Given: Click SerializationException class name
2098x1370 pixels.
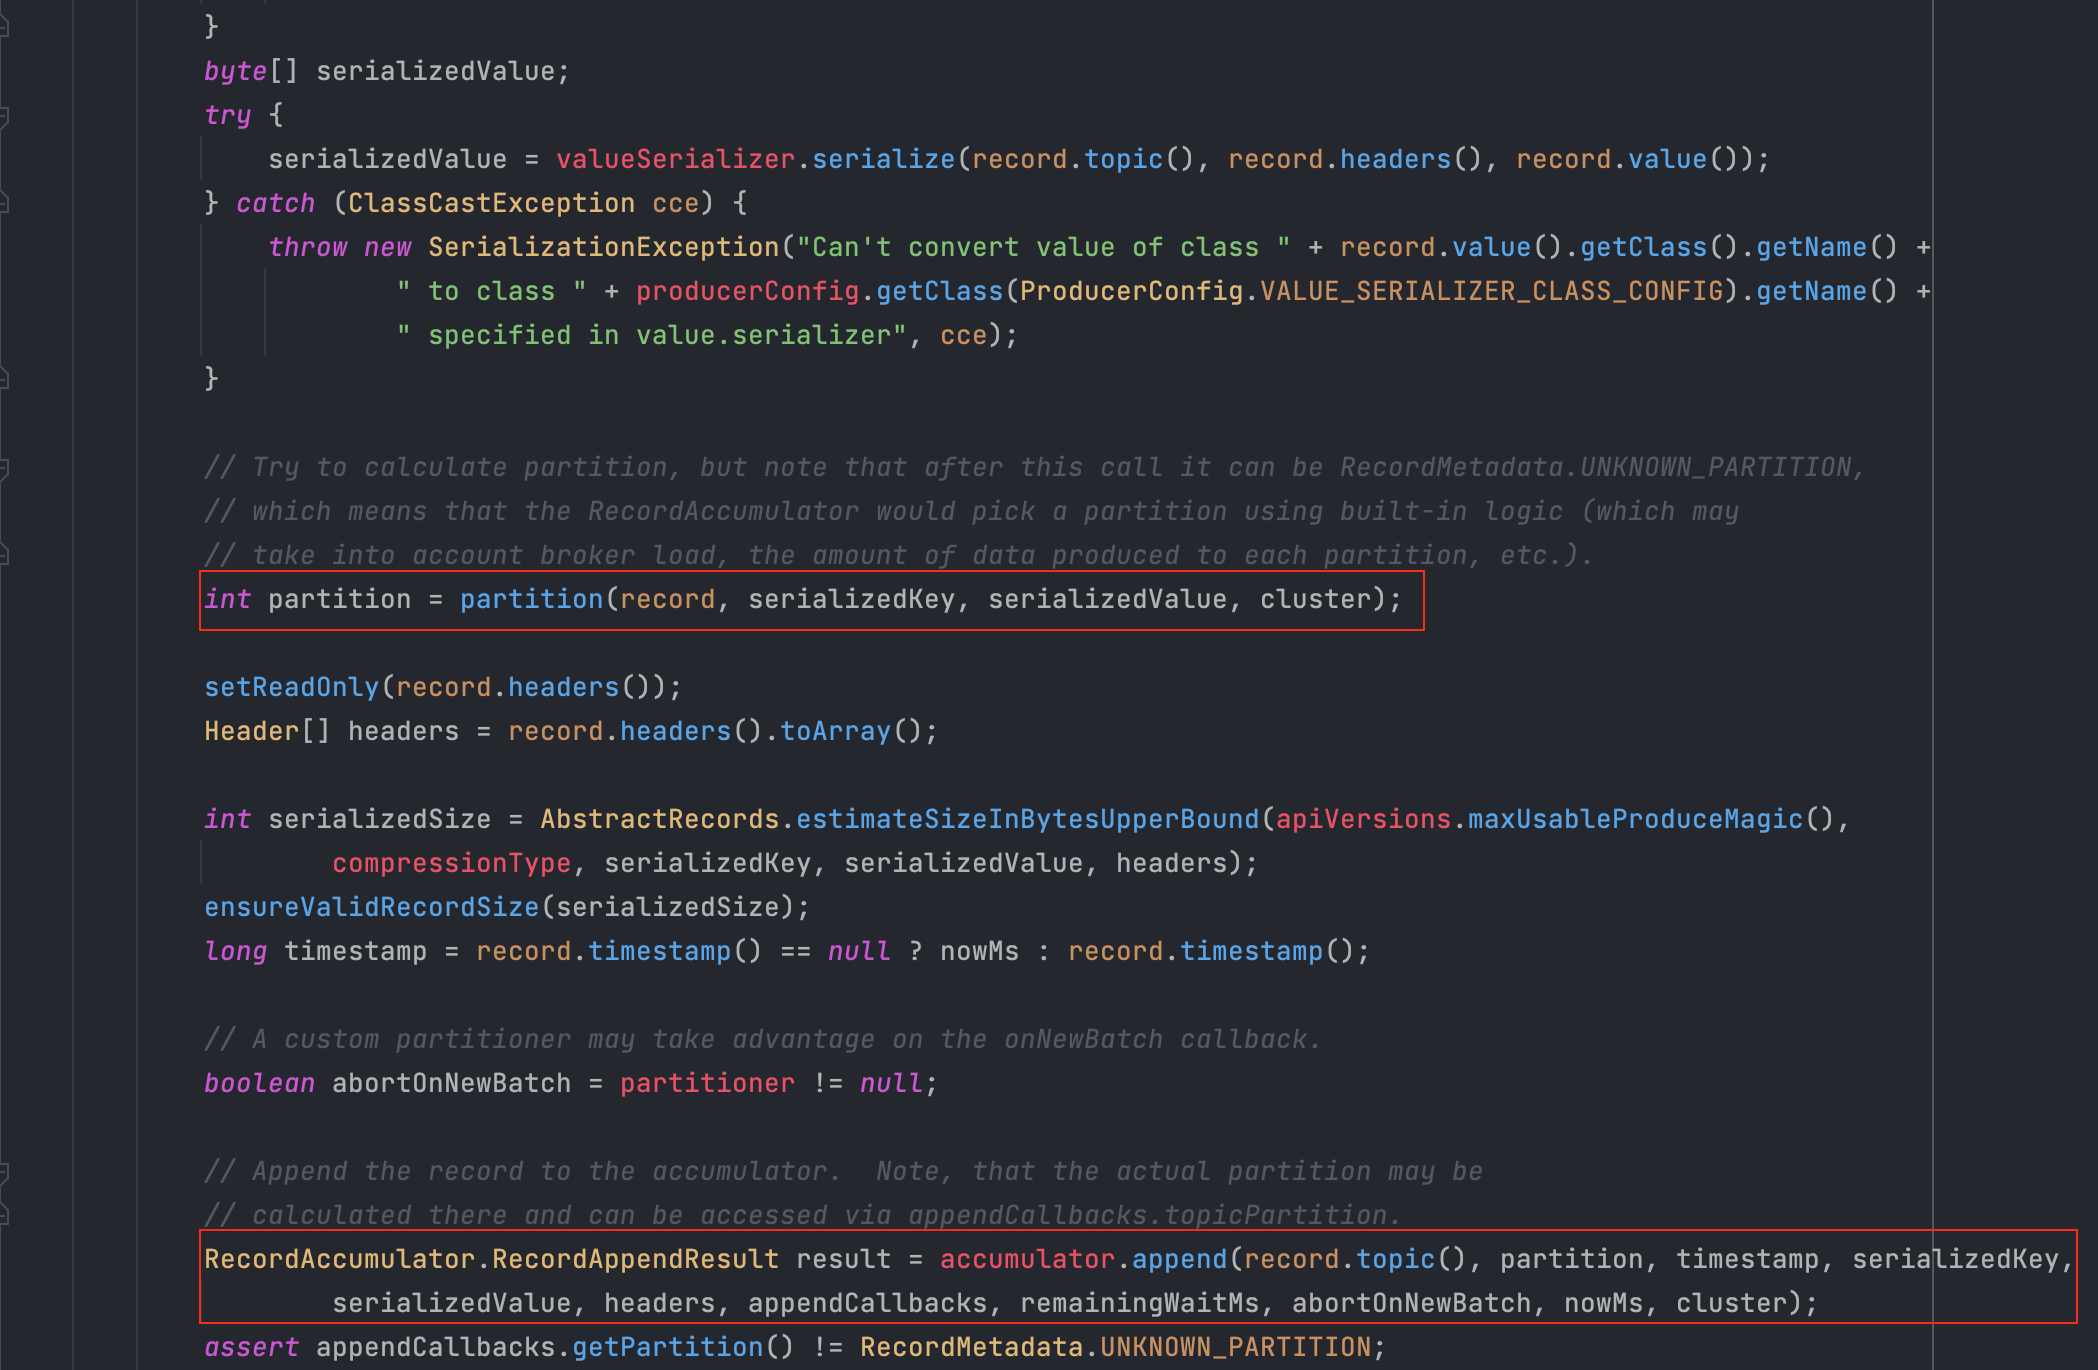Looking at the screenshot, I should 603,247.
